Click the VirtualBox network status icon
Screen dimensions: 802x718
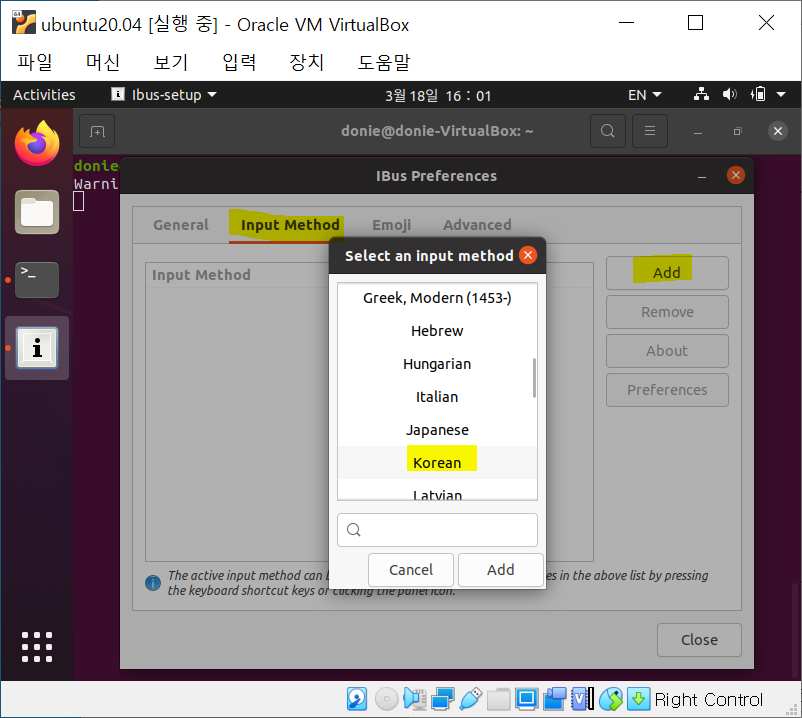point(442,699)
